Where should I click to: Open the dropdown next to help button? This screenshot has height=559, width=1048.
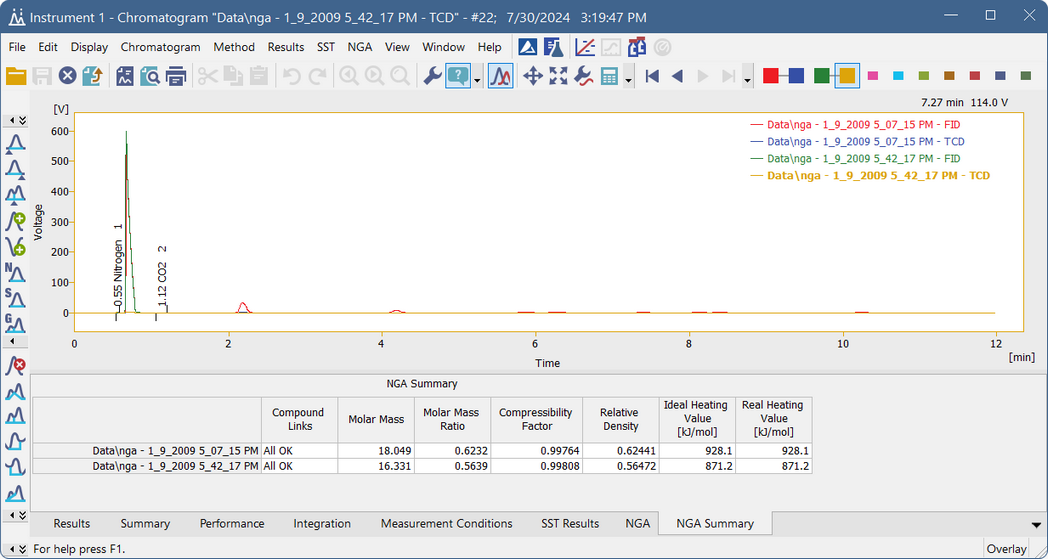(478, 79)
